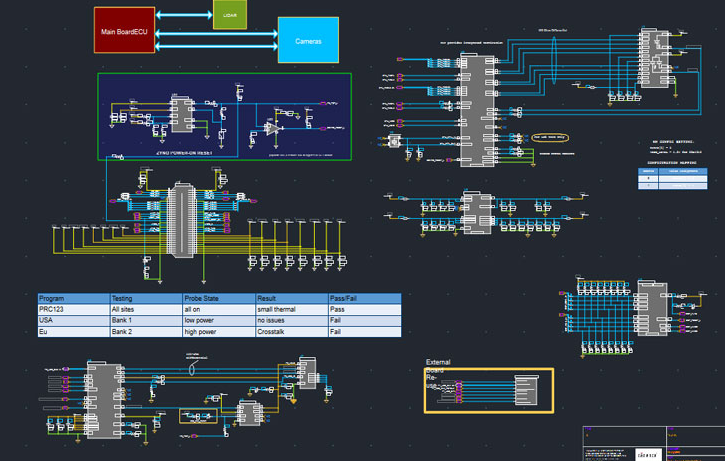
Task: Select the yellow oval note annotation
Action: point(550,135)
